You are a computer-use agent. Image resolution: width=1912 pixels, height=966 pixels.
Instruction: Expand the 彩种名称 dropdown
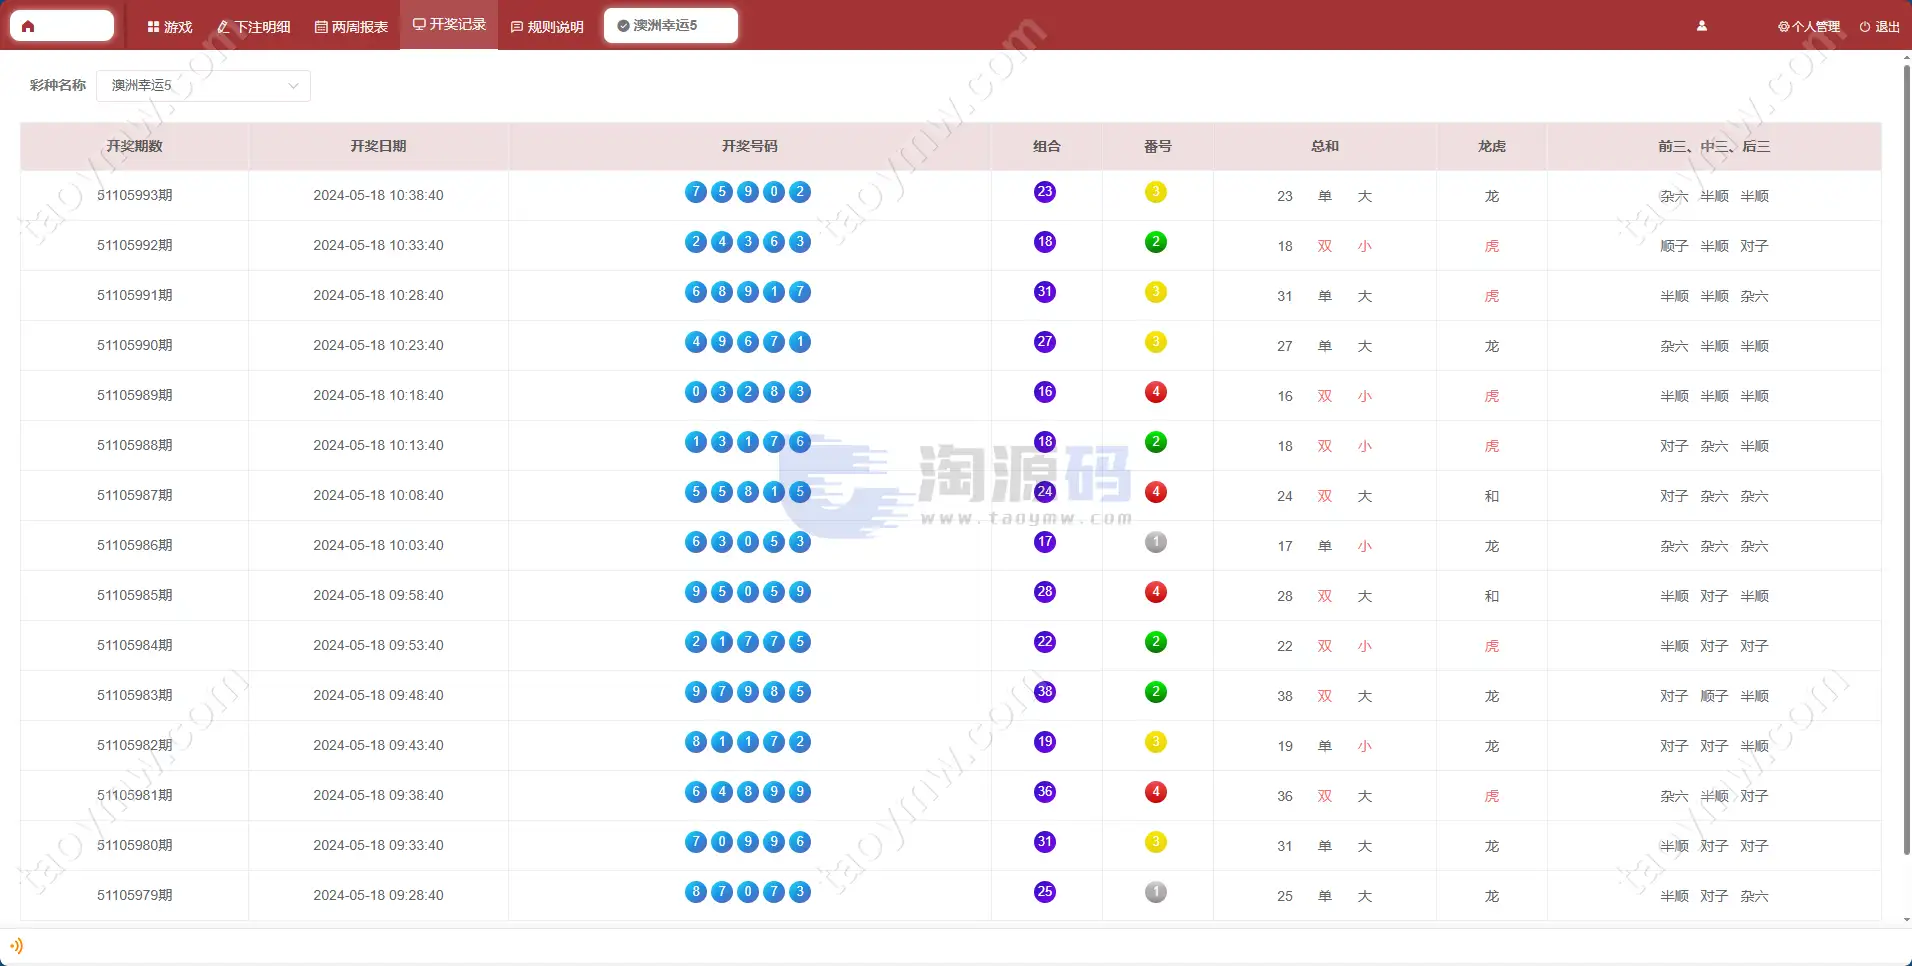click(204, 86)
